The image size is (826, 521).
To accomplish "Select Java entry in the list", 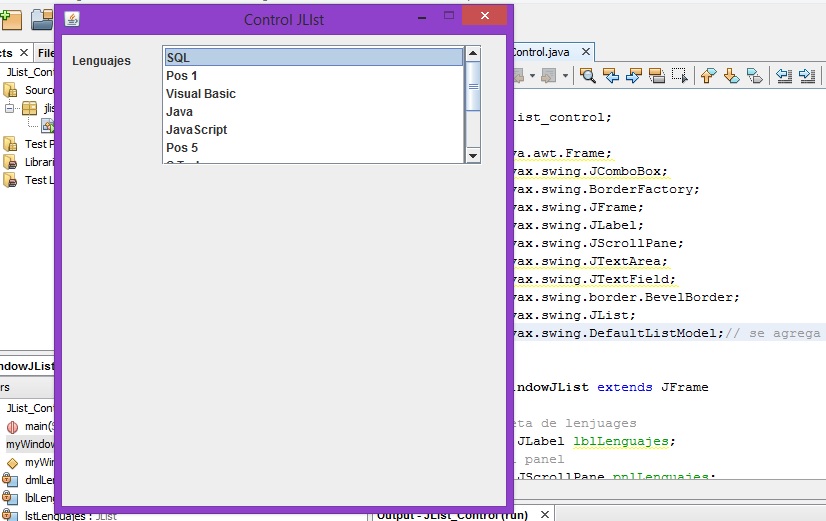I will click(x=180, y=112).
